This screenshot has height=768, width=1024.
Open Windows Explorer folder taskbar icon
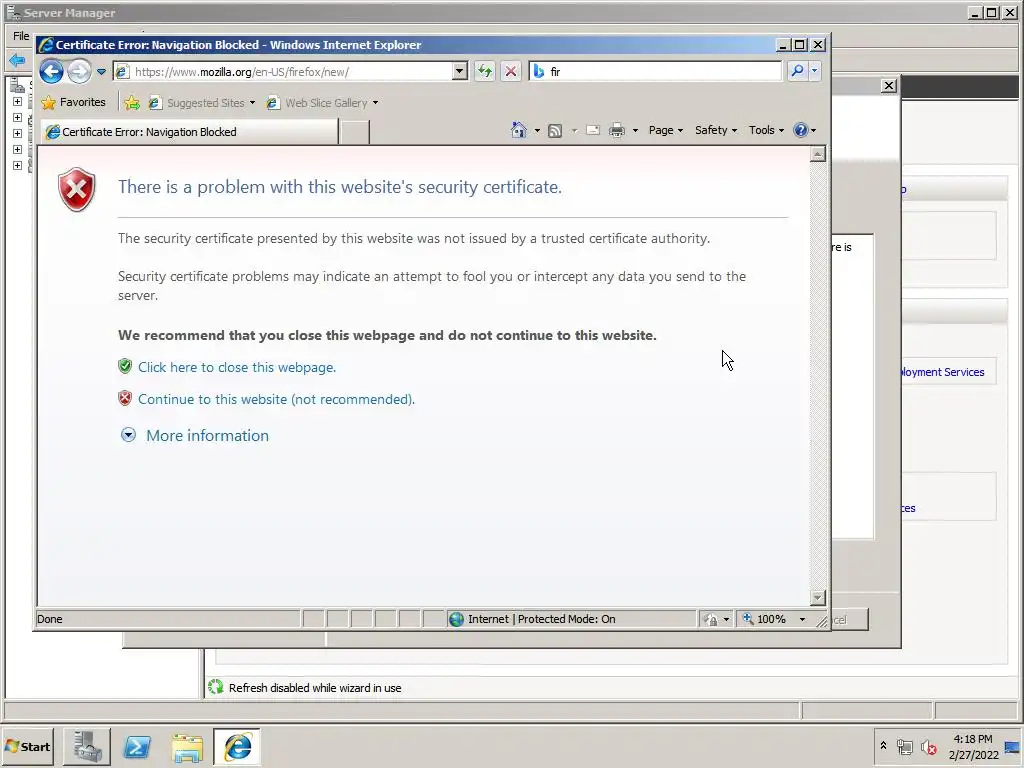pos(187,748)
